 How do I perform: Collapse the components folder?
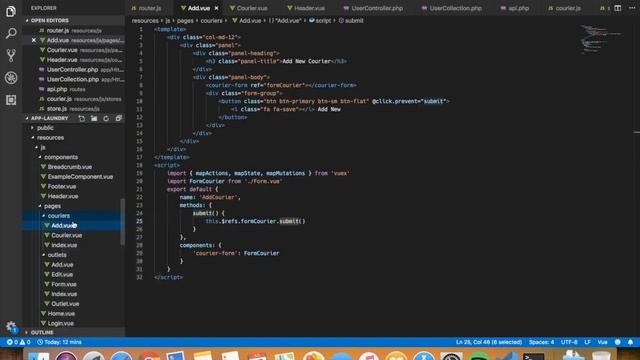60,157
